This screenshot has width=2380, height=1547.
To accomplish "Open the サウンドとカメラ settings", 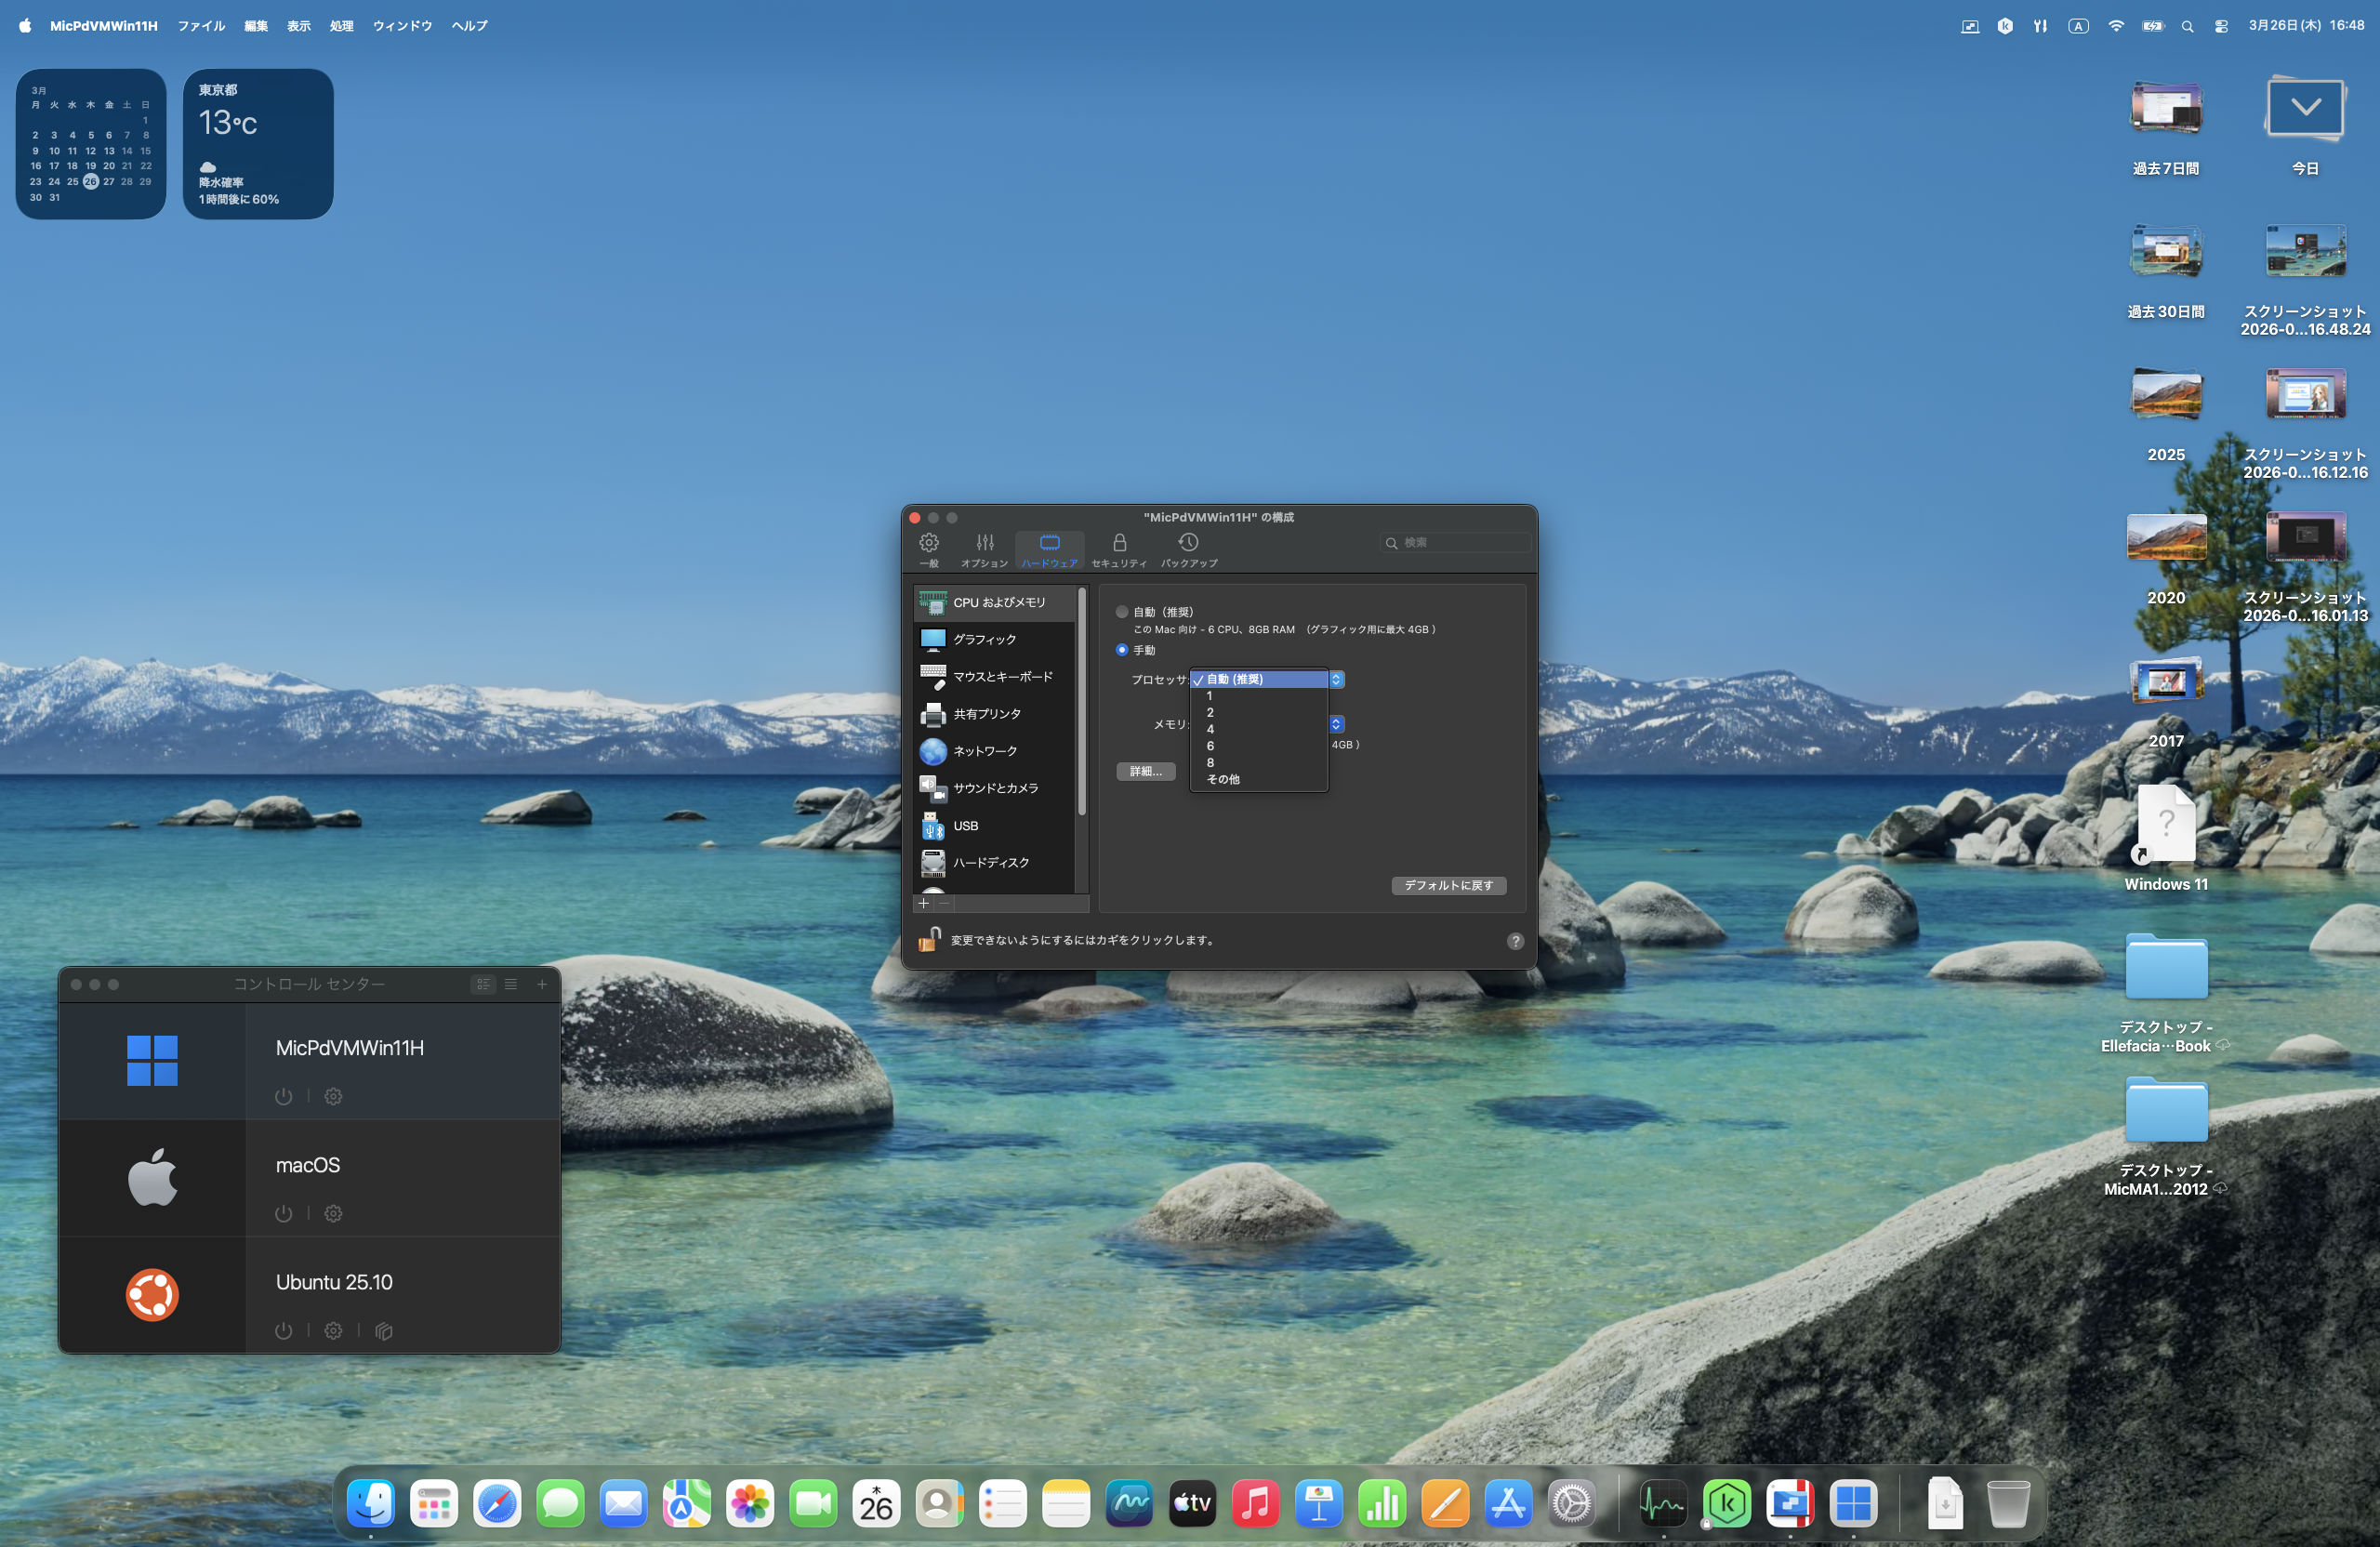I will (994, 788).
